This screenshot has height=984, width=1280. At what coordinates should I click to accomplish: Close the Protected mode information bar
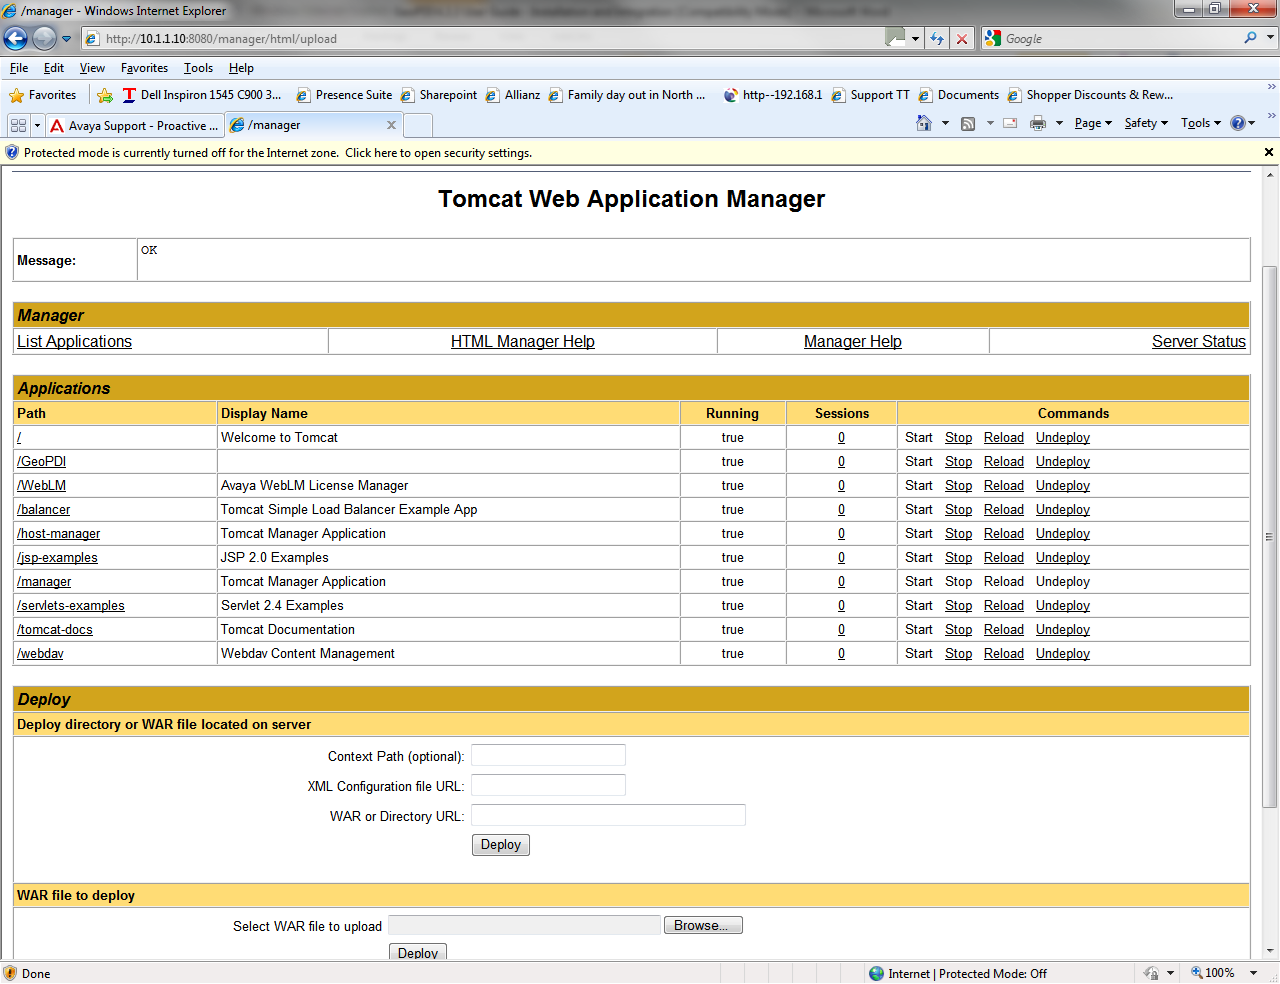click(1269, 152)
